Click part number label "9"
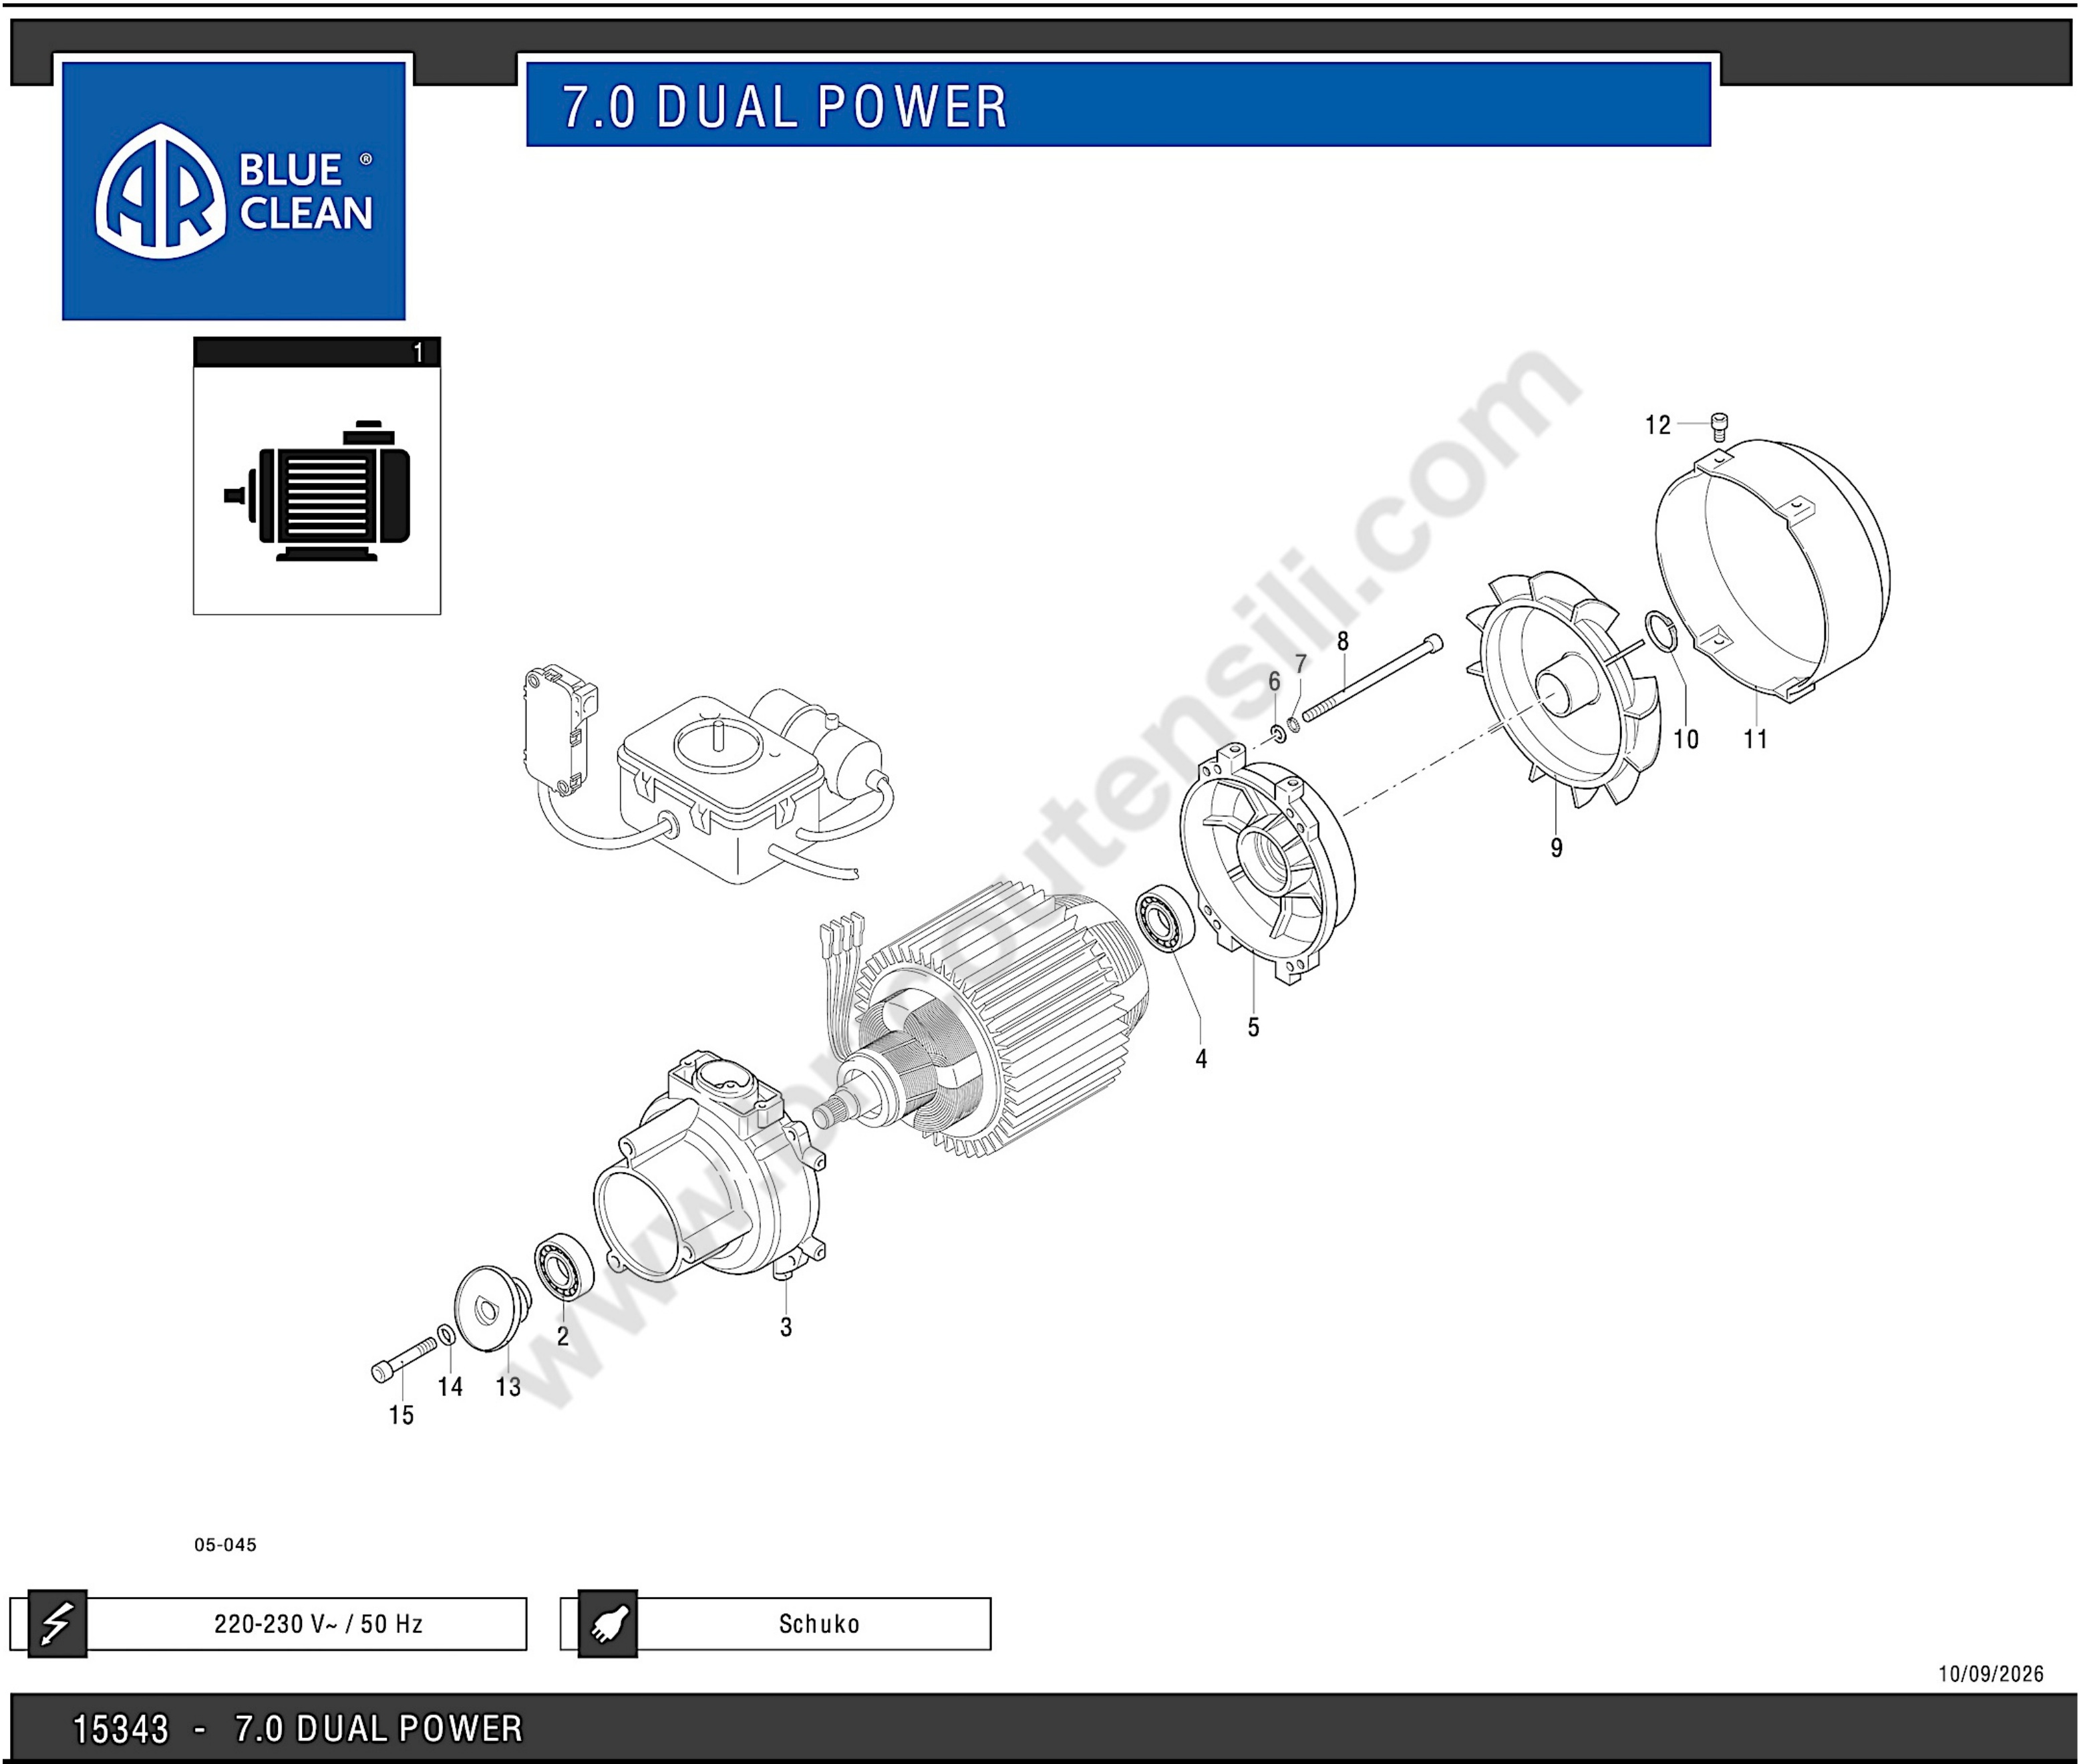 click(x=1556, y=848)
